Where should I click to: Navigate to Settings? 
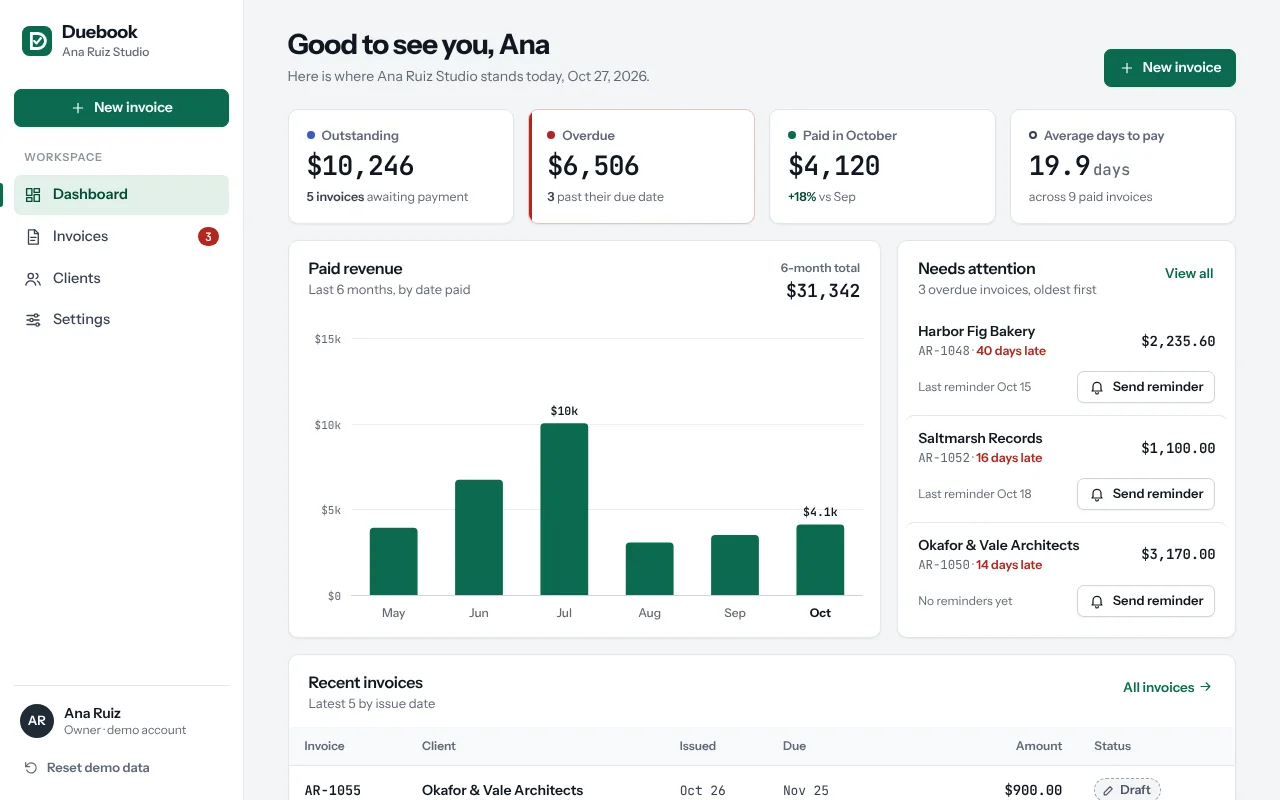[x=121, y=320]
